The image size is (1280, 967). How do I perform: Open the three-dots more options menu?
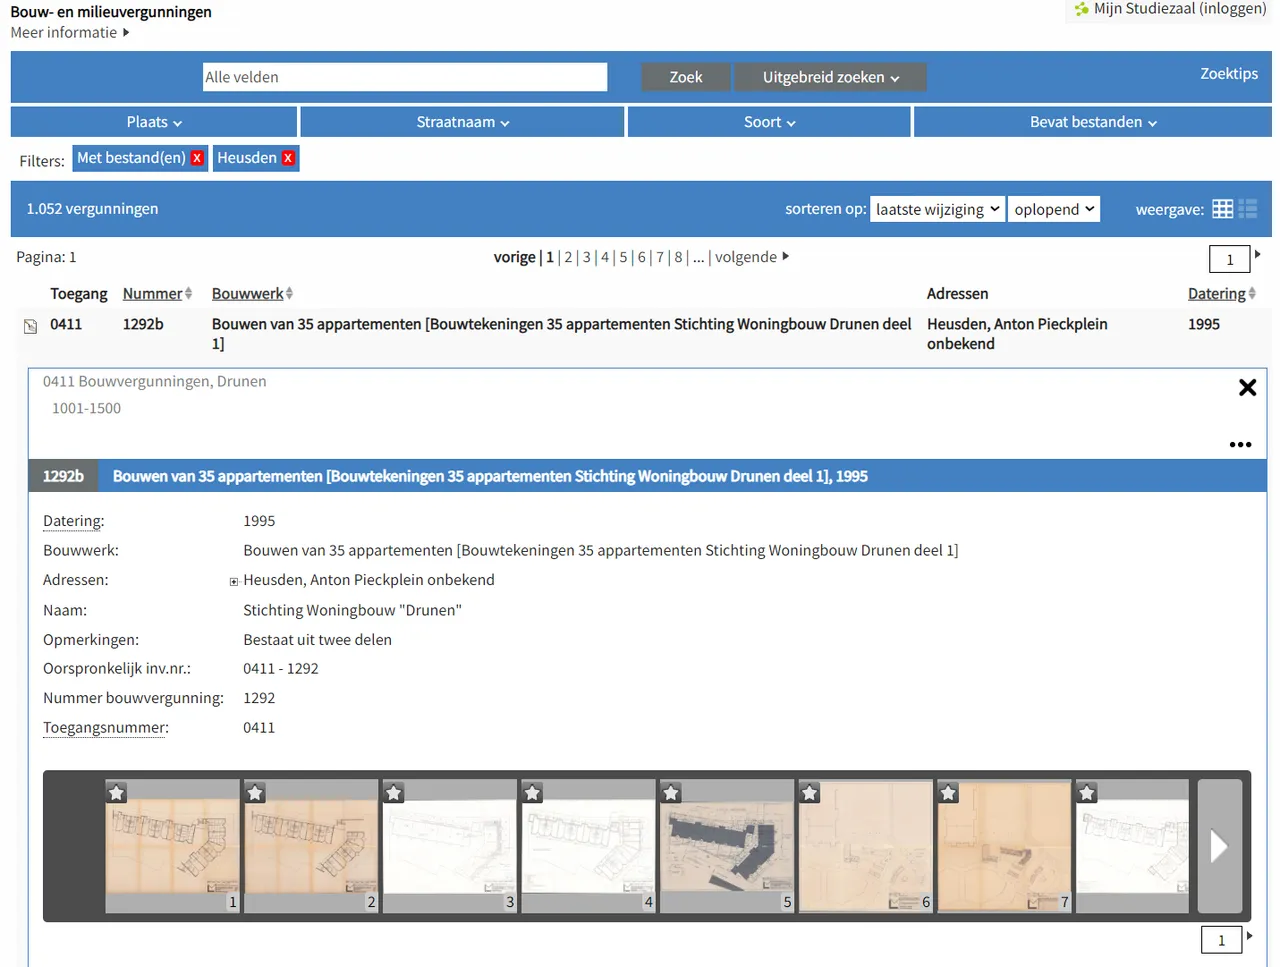(1240, 445)
